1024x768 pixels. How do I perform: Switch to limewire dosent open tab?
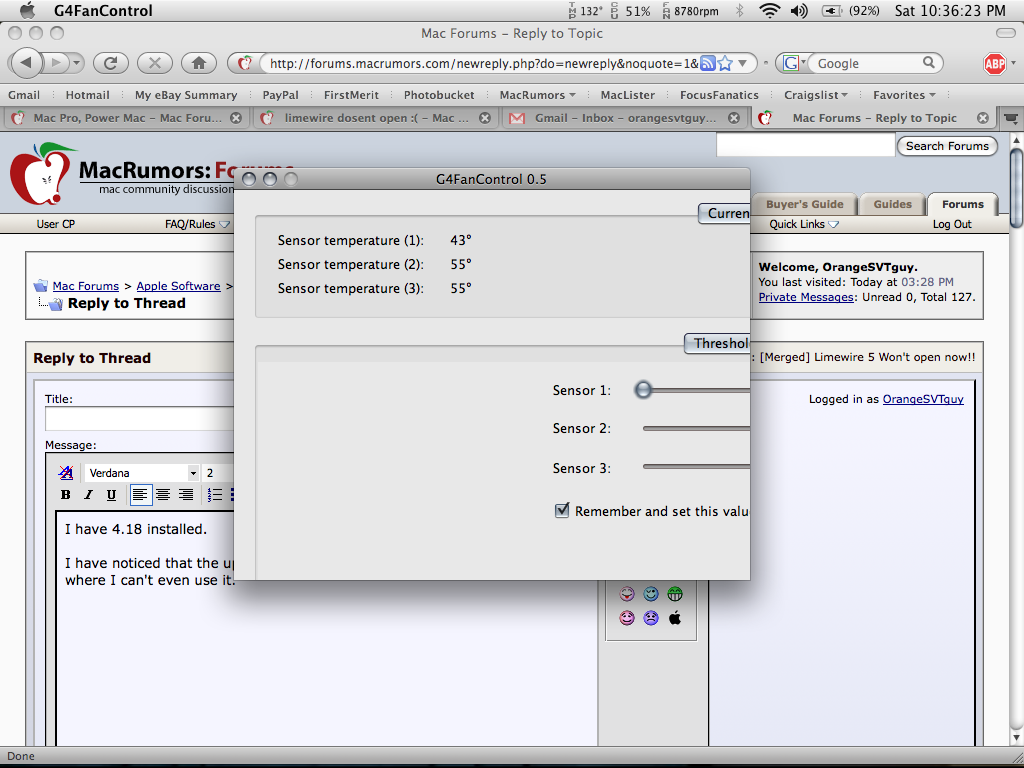(376, 118)
